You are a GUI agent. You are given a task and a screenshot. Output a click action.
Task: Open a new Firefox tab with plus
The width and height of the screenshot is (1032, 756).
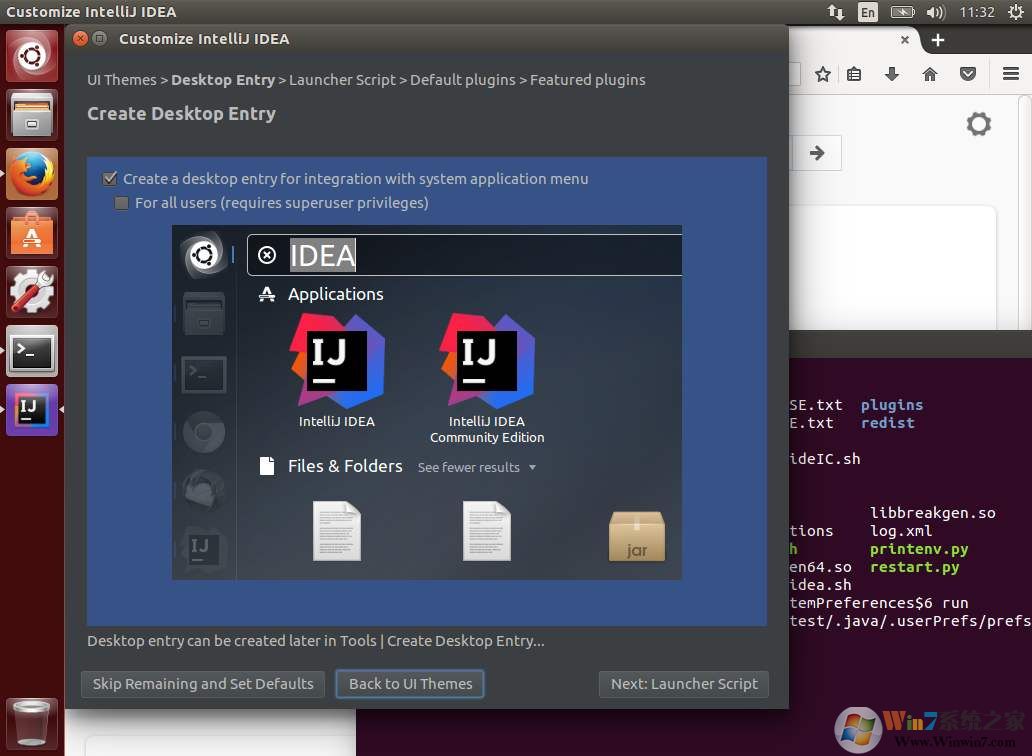coord(937,40)
